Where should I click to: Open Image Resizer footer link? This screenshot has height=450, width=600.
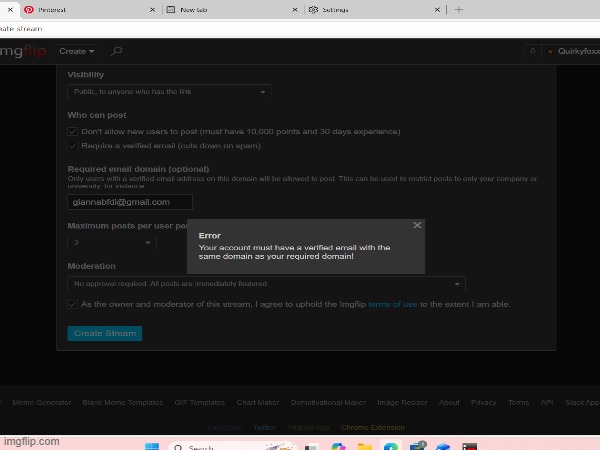[x=402, y=403]
